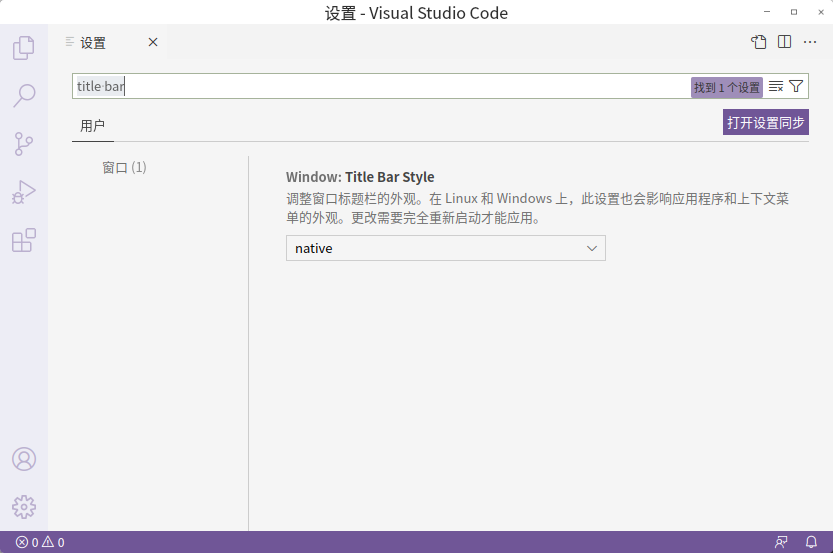The height and width of the screenshot is (553, 833).
Task: Maximize the Visual Studio Code window
Action: click(x=794, y=12)
